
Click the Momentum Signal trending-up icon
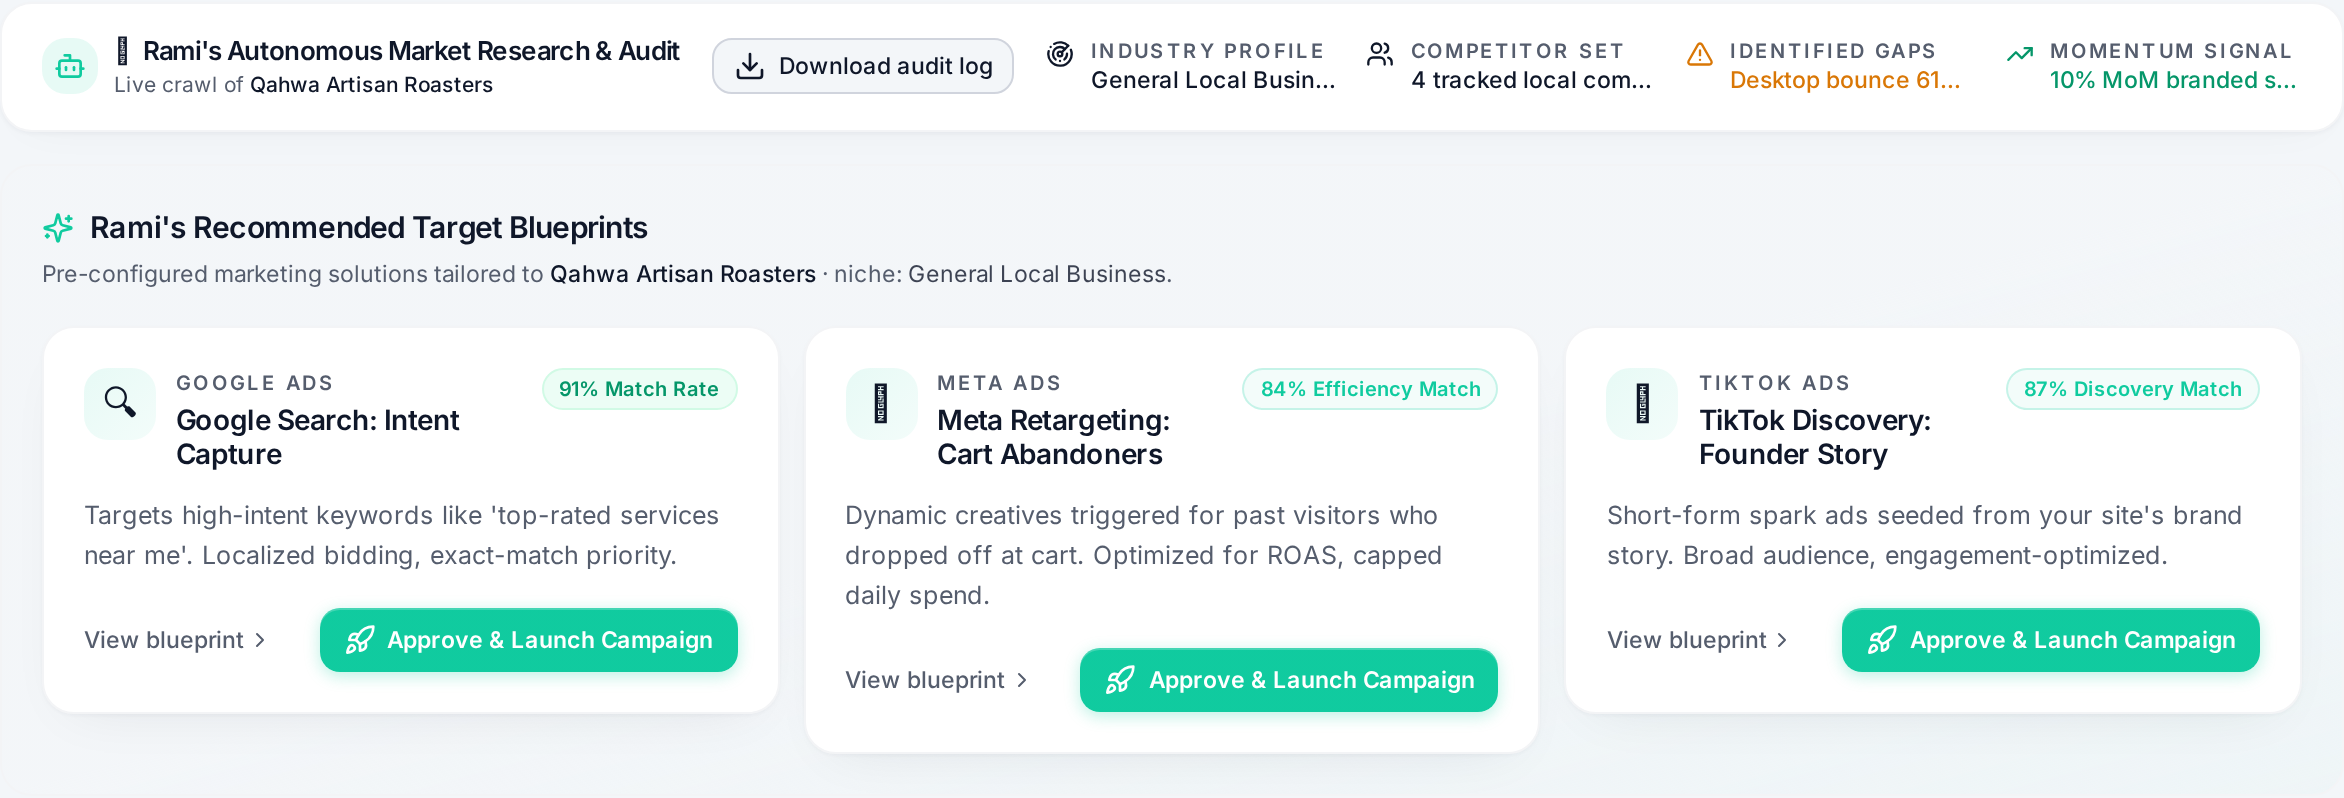(x=2020, y=53)
